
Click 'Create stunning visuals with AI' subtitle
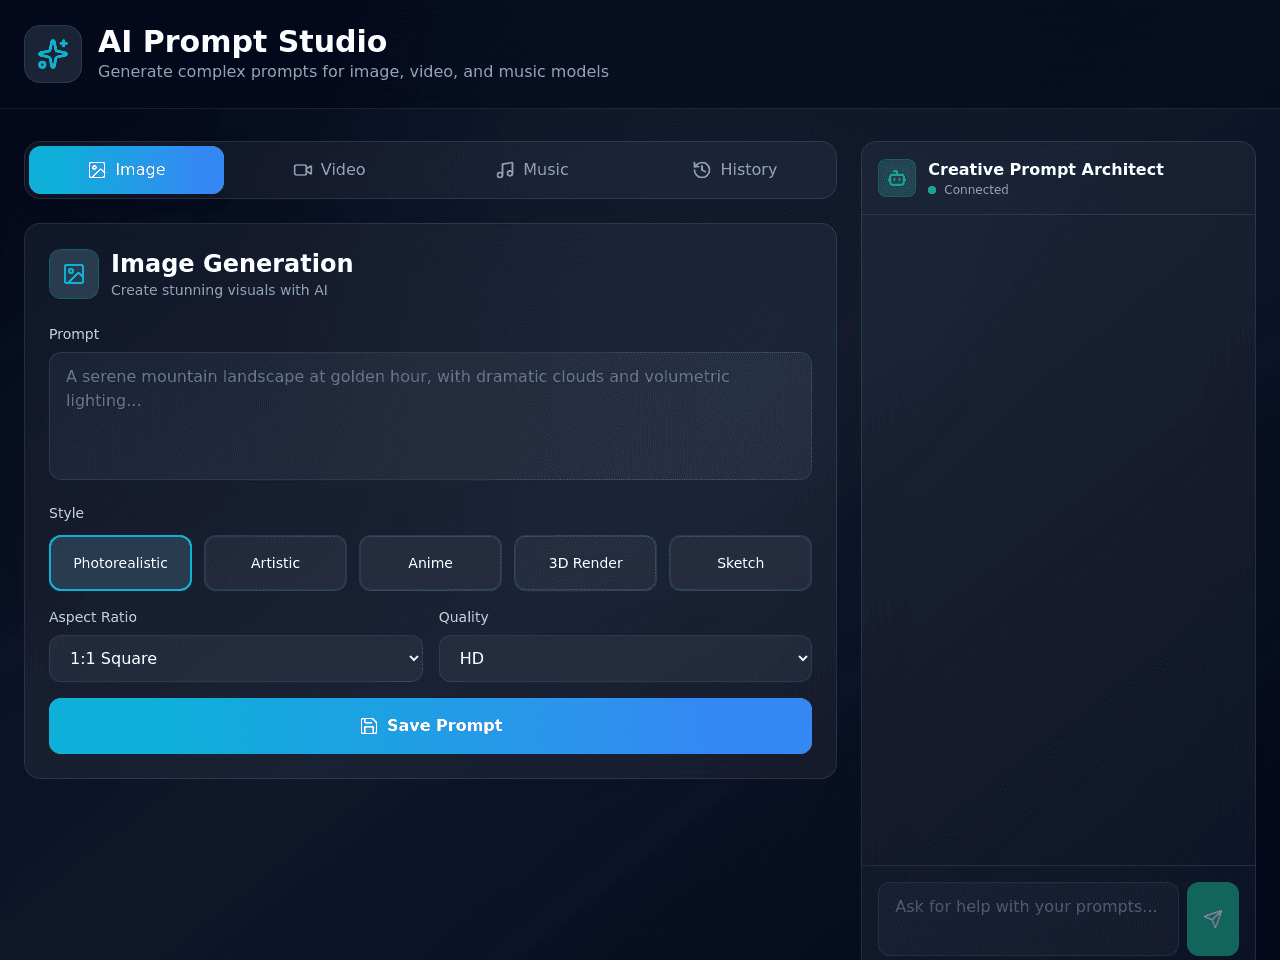pyautogui.click(x=219, y=290)
